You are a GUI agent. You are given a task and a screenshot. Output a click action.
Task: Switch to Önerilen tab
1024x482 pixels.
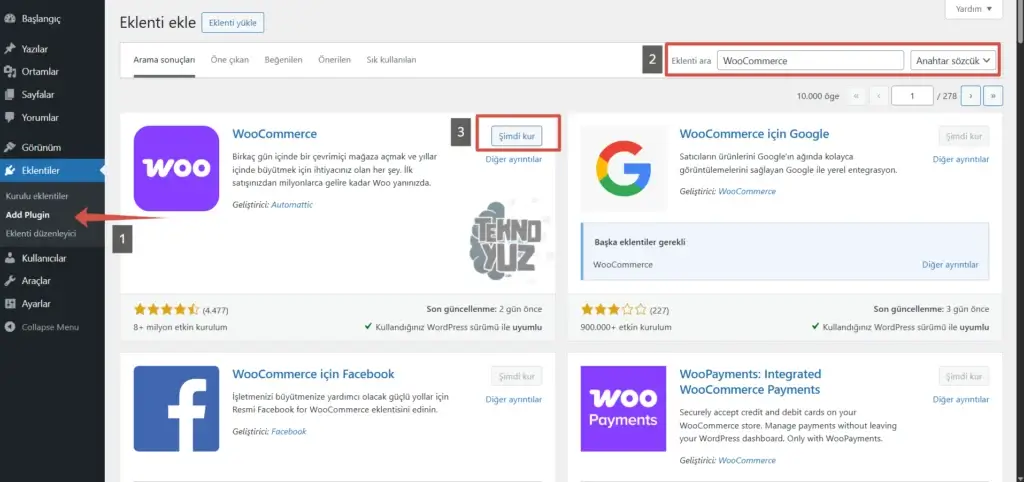point(334,60)
